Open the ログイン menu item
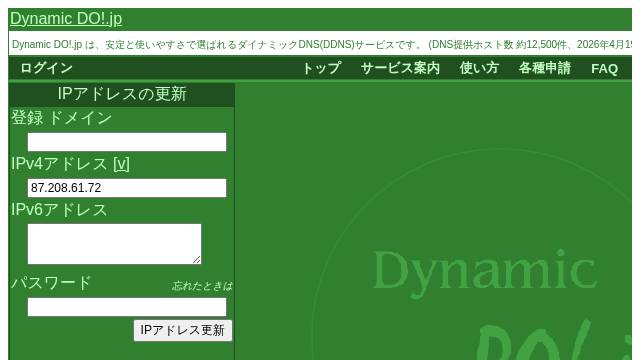This screenshot has width=640, height=360. [47, 68]
